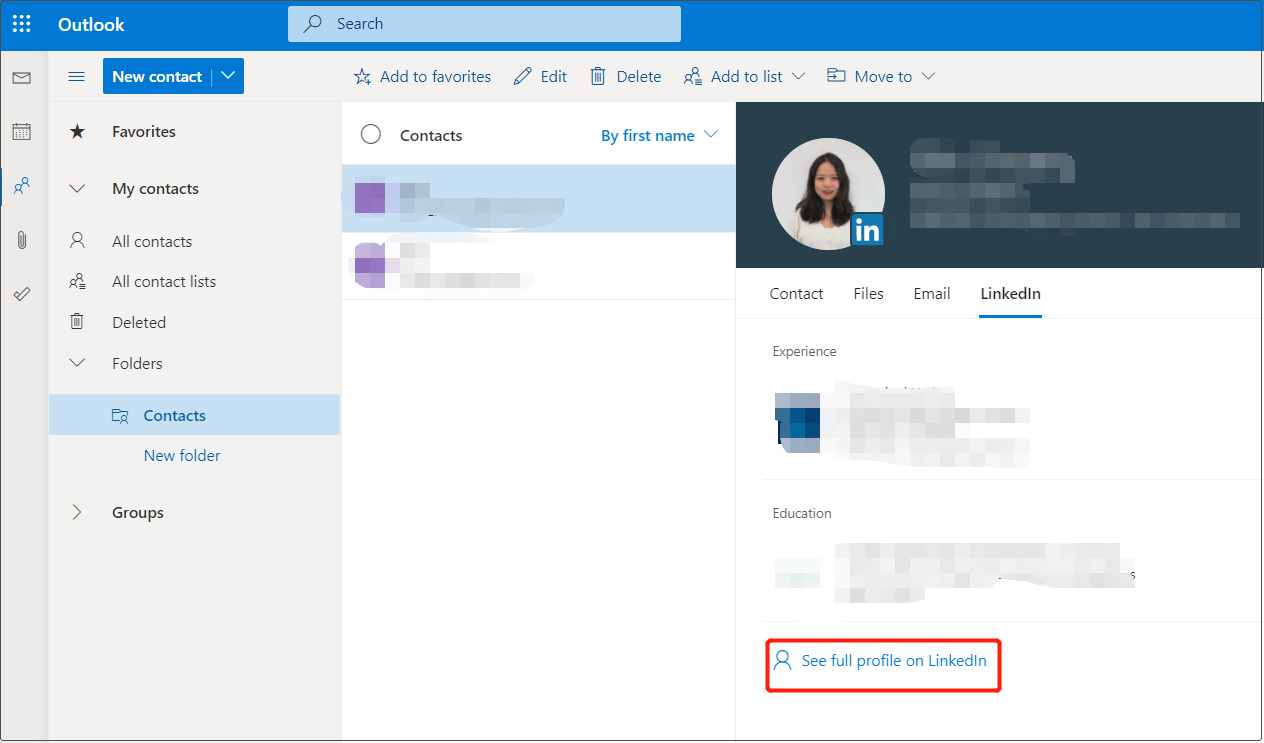Switch to the Contact tab

coord(796,293)
